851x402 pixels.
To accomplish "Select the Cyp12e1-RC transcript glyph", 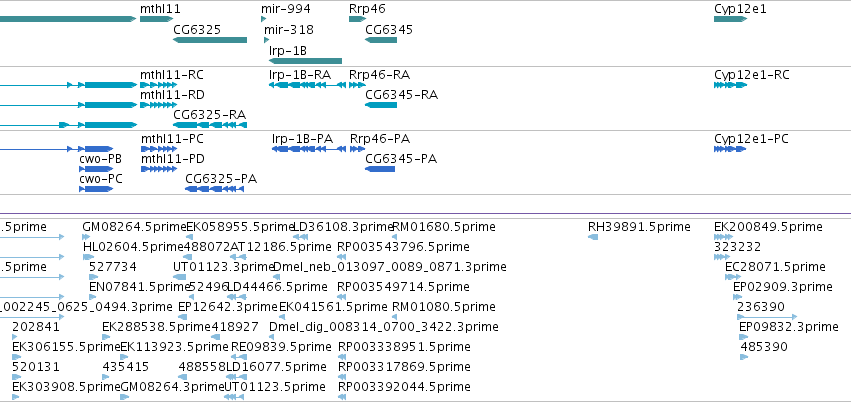I will point(731,85).
